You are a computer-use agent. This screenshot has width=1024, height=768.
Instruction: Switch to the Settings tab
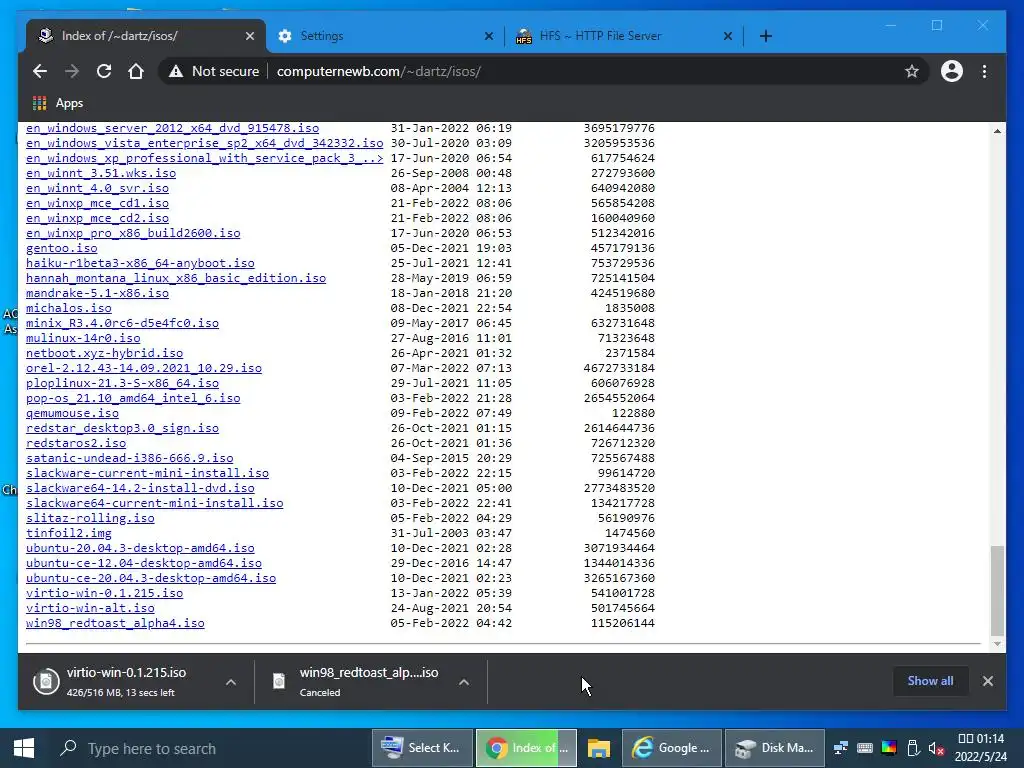click(x=385, y=36)
